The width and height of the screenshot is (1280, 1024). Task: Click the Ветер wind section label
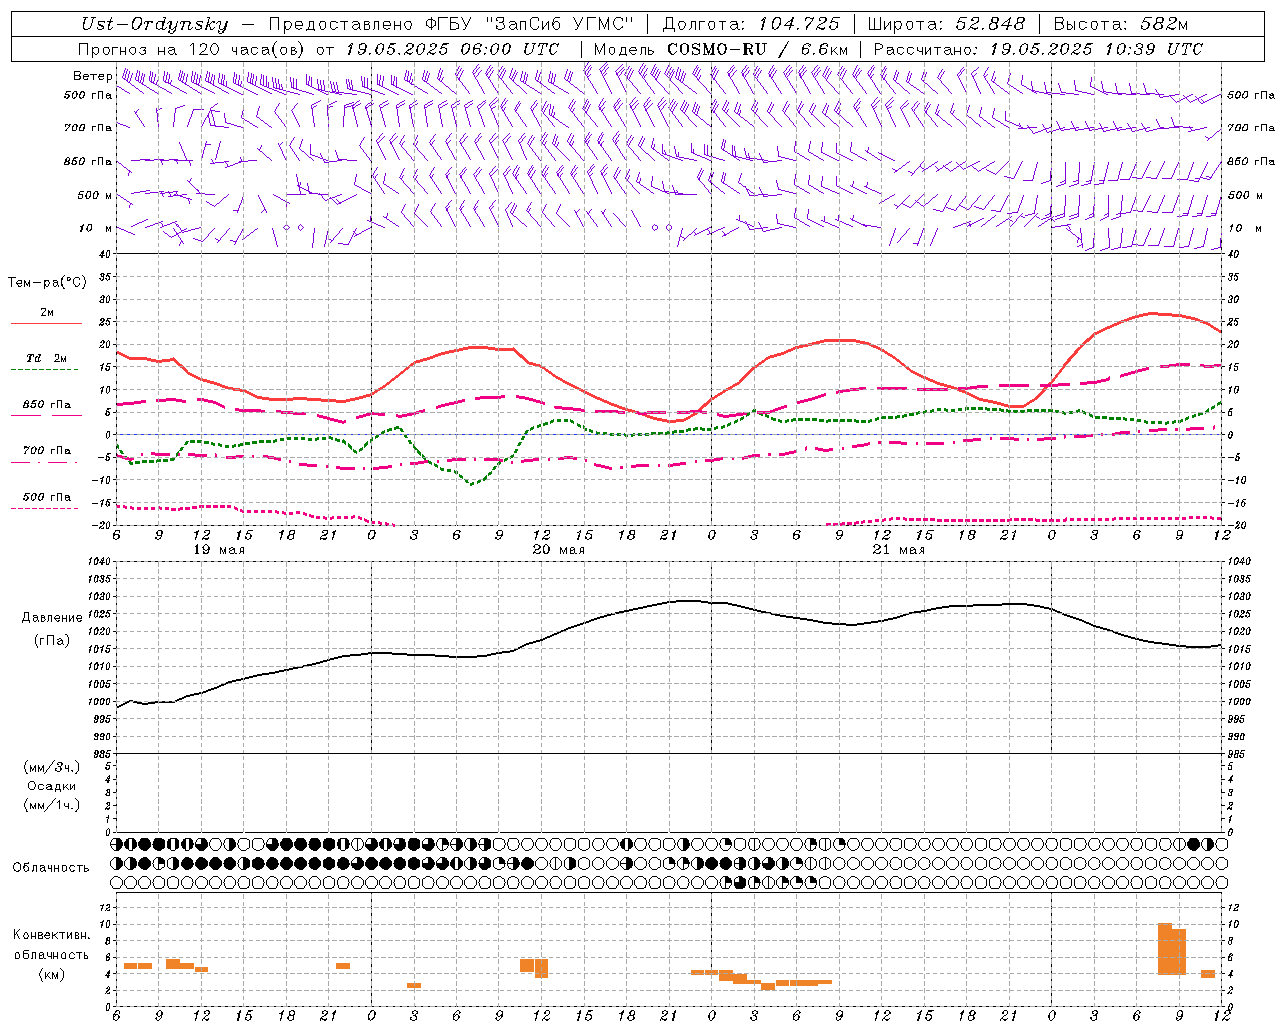(x=92, y=75)
